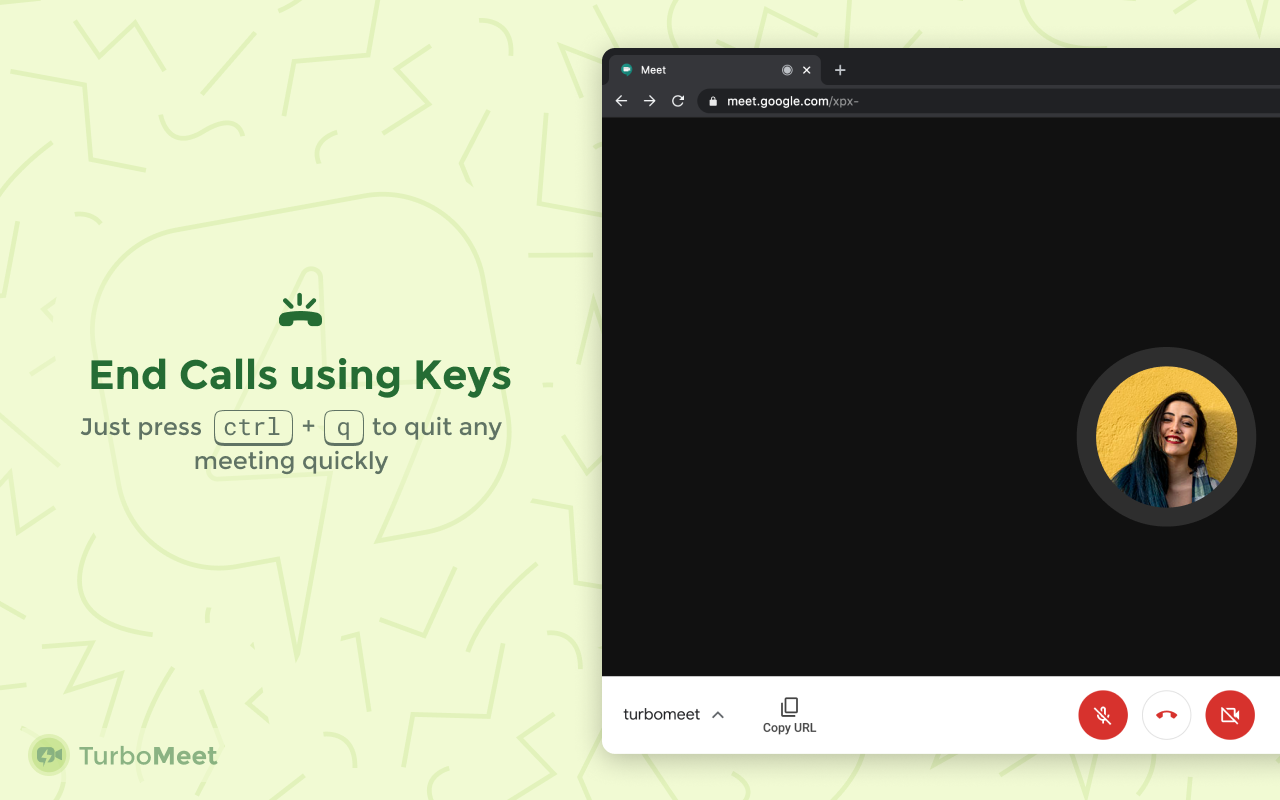The image size is (1280, 800).
Task: Click the ctrl key label
Action: (x=253, y=427)
